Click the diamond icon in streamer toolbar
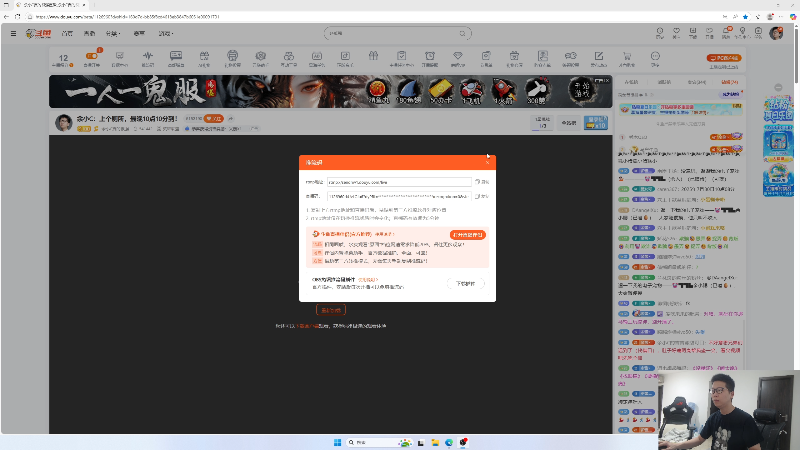800x450 pixels. click(x=458, y=58)
